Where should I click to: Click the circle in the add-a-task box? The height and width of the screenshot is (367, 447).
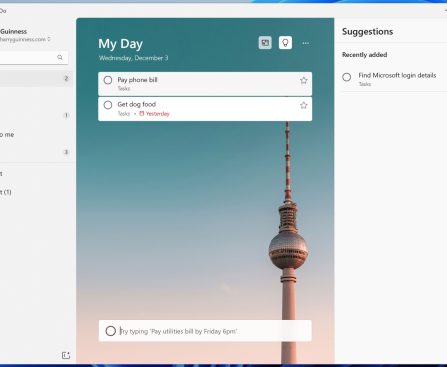pyautogui.click(x=111, y=331)
